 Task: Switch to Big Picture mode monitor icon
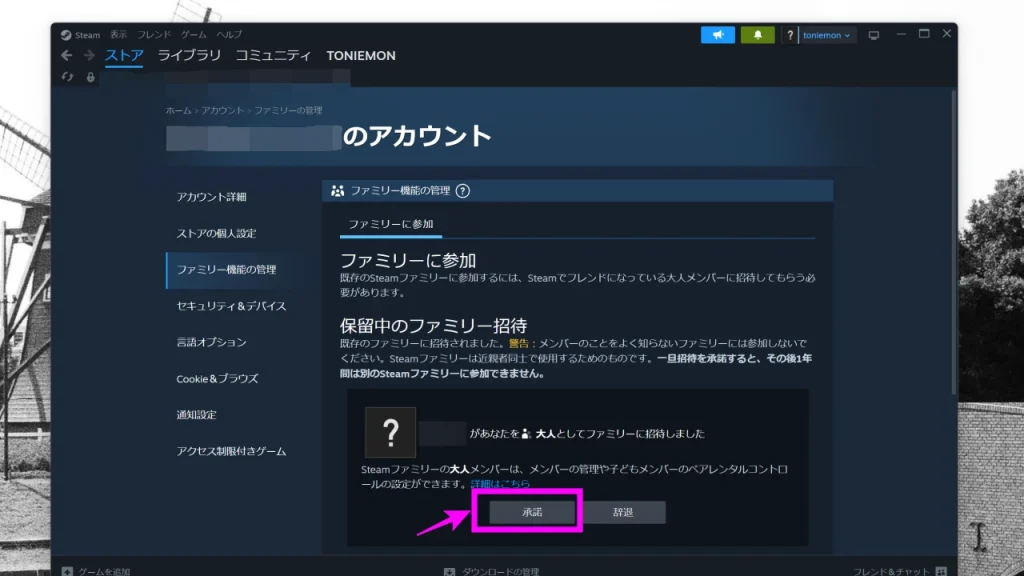point(874,35)
